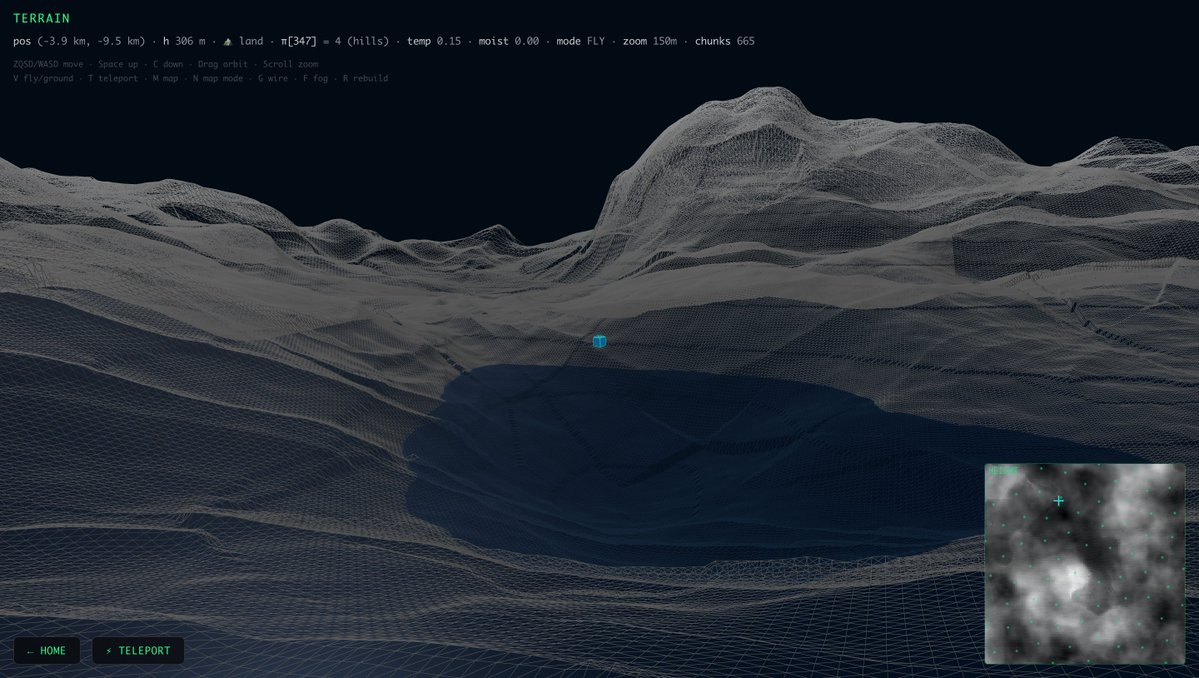Screen dimensions: 1199x678
Task: Click the mountain land-type icon in status bar
Action: point(229,41)
